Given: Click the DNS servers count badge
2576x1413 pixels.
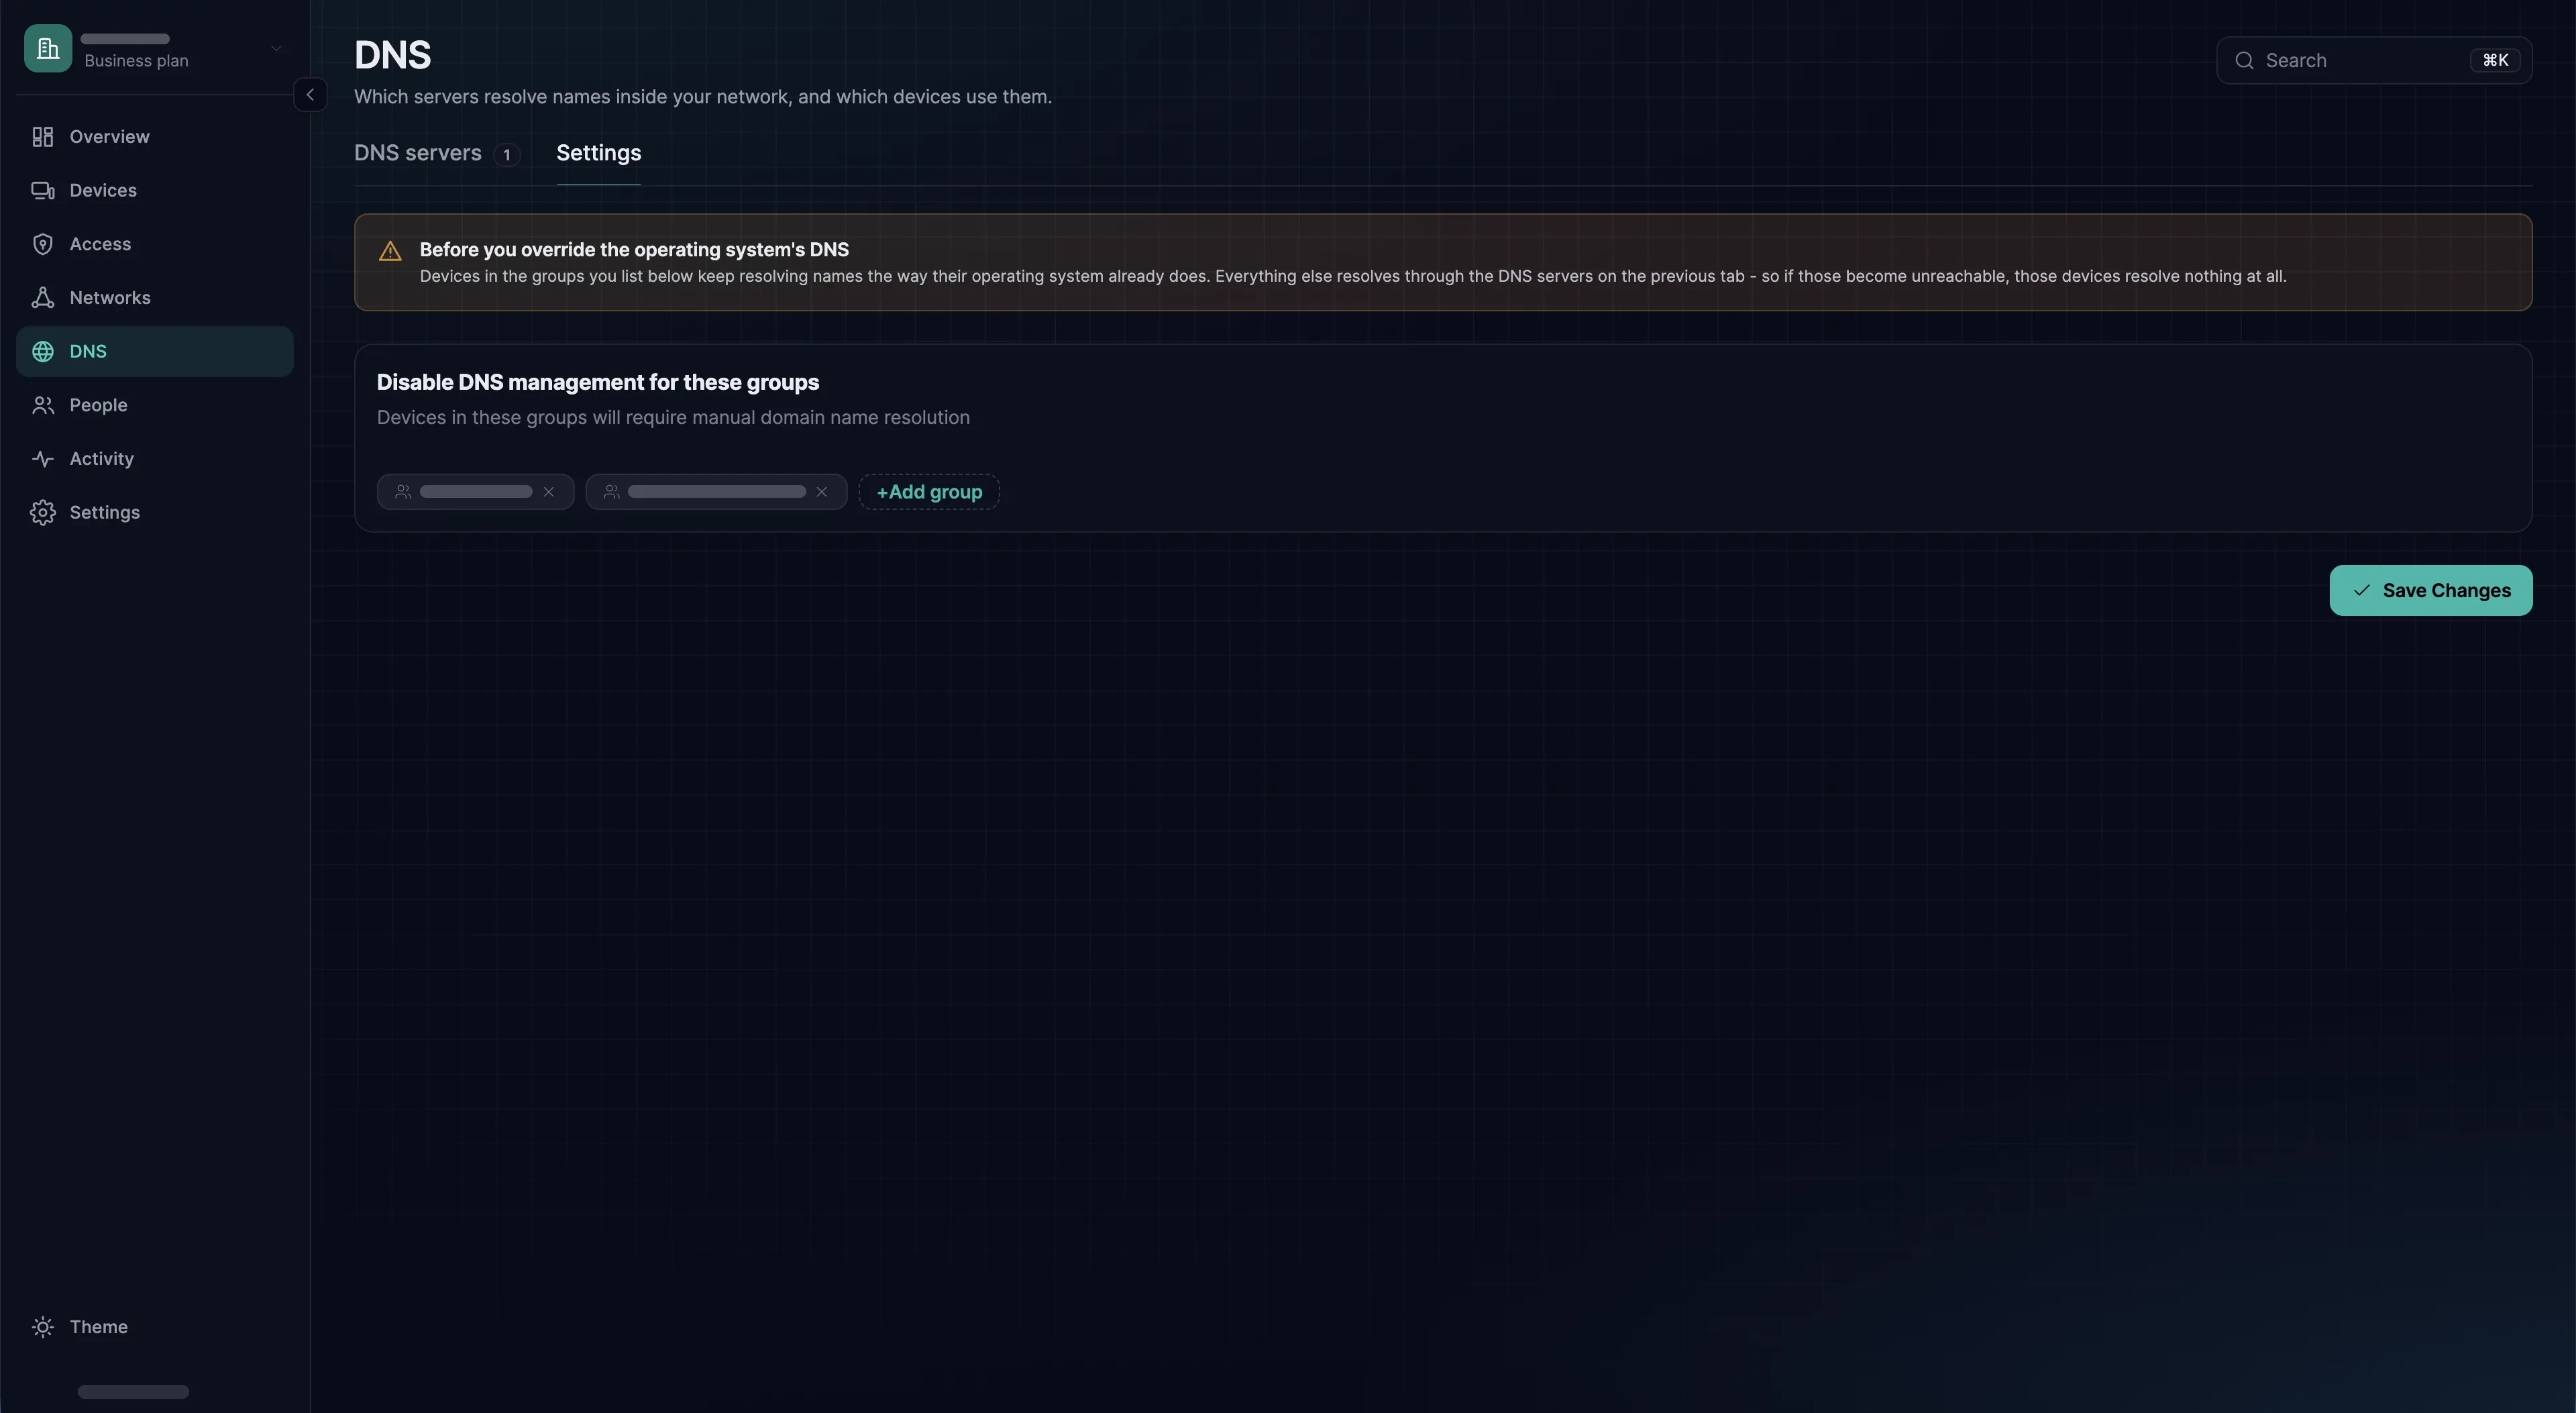Looking at the screenshot, I should pos(507,155).
